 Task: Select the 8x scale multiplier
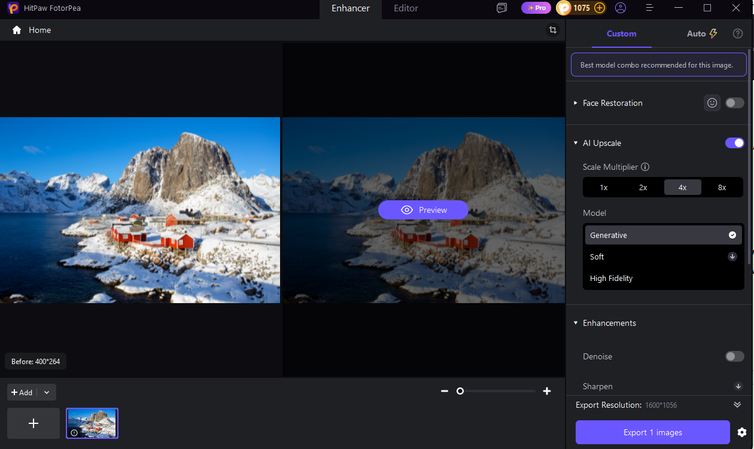[x=722, y=187]
